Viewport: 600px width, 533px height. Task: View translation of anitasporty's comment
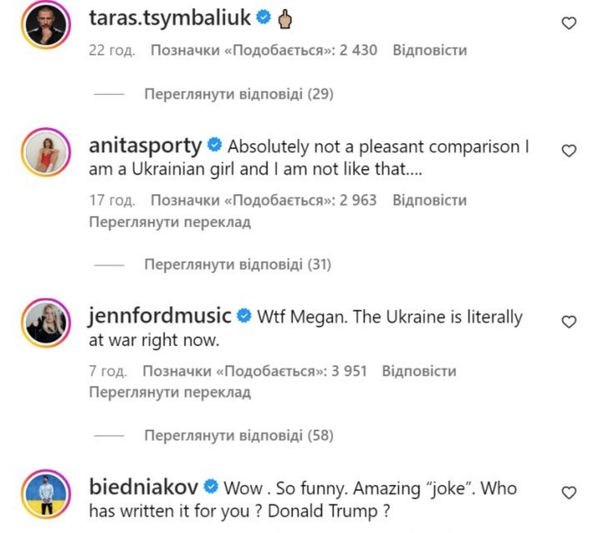168,222
